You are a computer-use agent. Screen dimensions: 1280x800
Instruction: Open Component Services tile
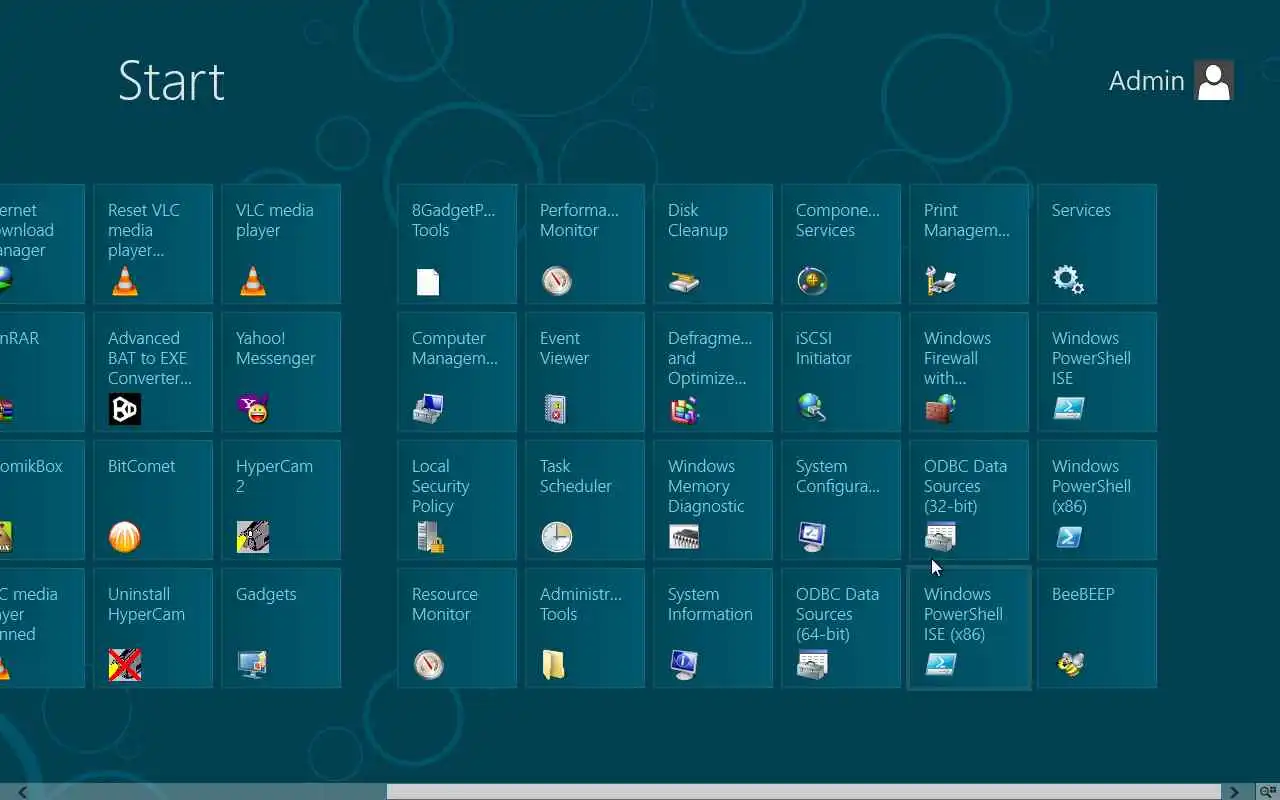pos(841,244)
